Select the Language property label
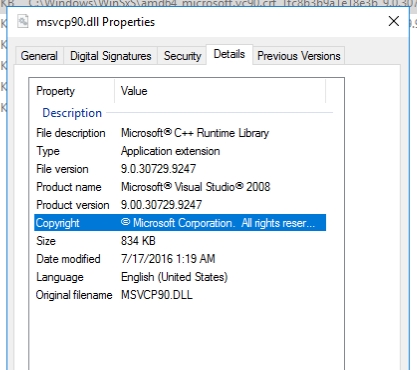Image resolution: width=417 pixels, height=370 pixels. (60, 277)
